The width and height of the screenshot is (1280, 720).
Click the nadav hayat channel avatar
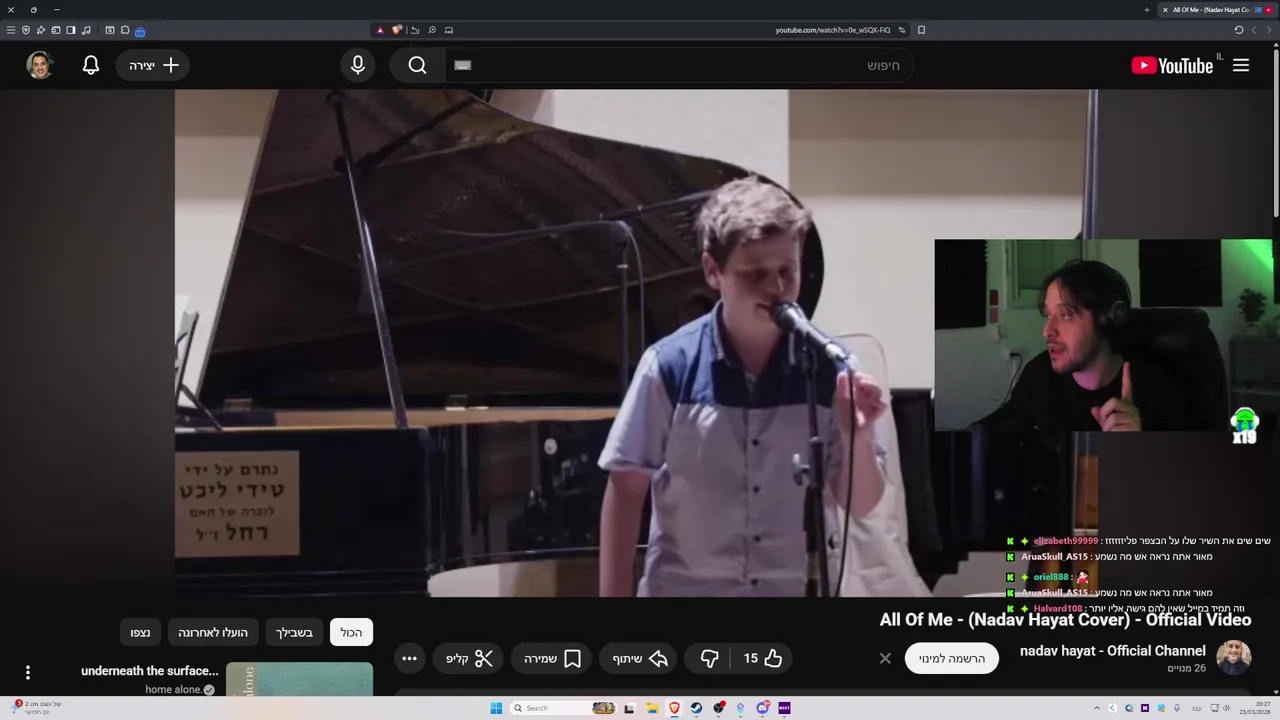coord(1233,658)
